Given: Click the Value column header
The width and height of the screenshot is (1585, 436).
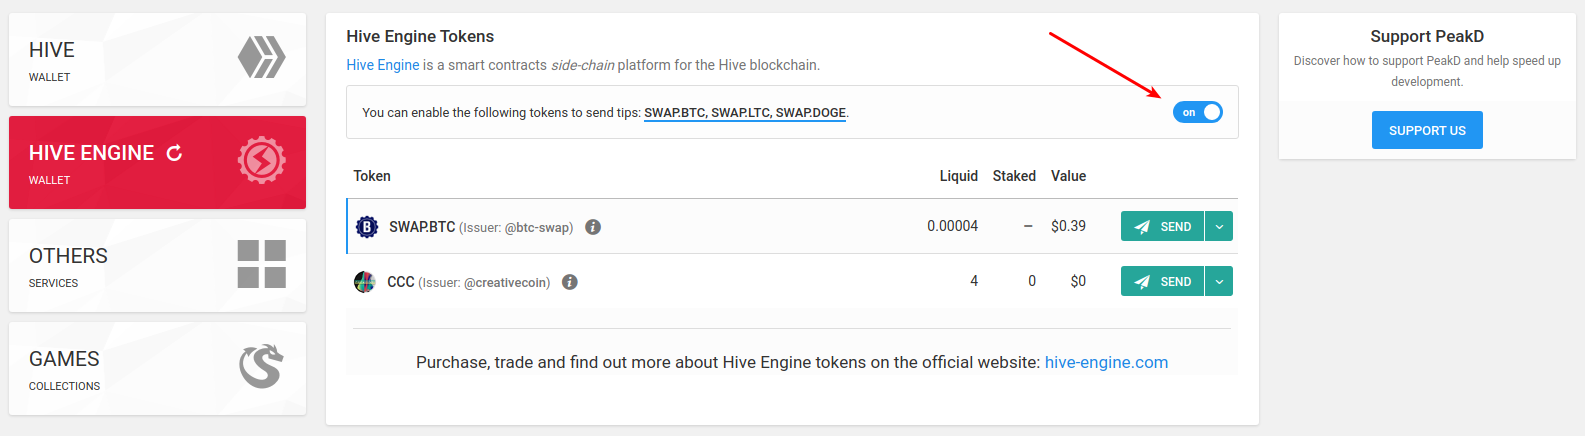Looking at the screenshot, I should click(1068, 176).
